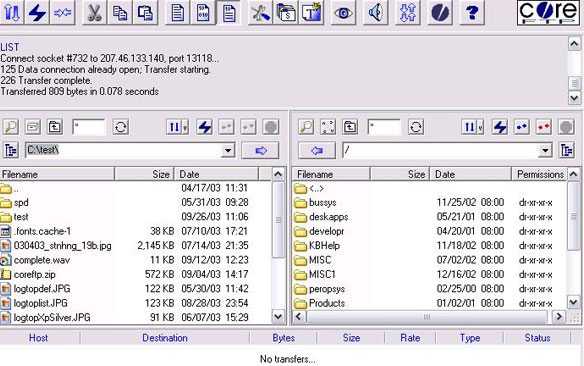Click the Rate column header

[x=410, y=338]
